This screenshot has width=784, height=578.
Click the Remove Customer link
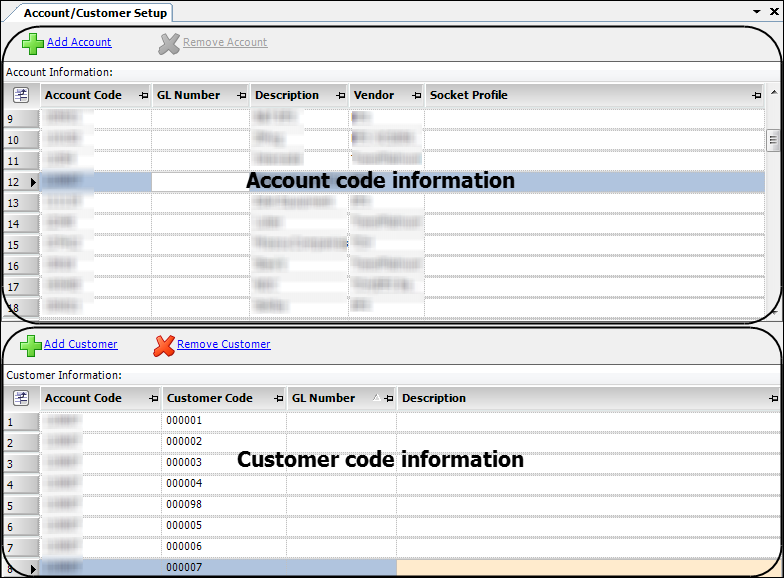tap(223, 344)
